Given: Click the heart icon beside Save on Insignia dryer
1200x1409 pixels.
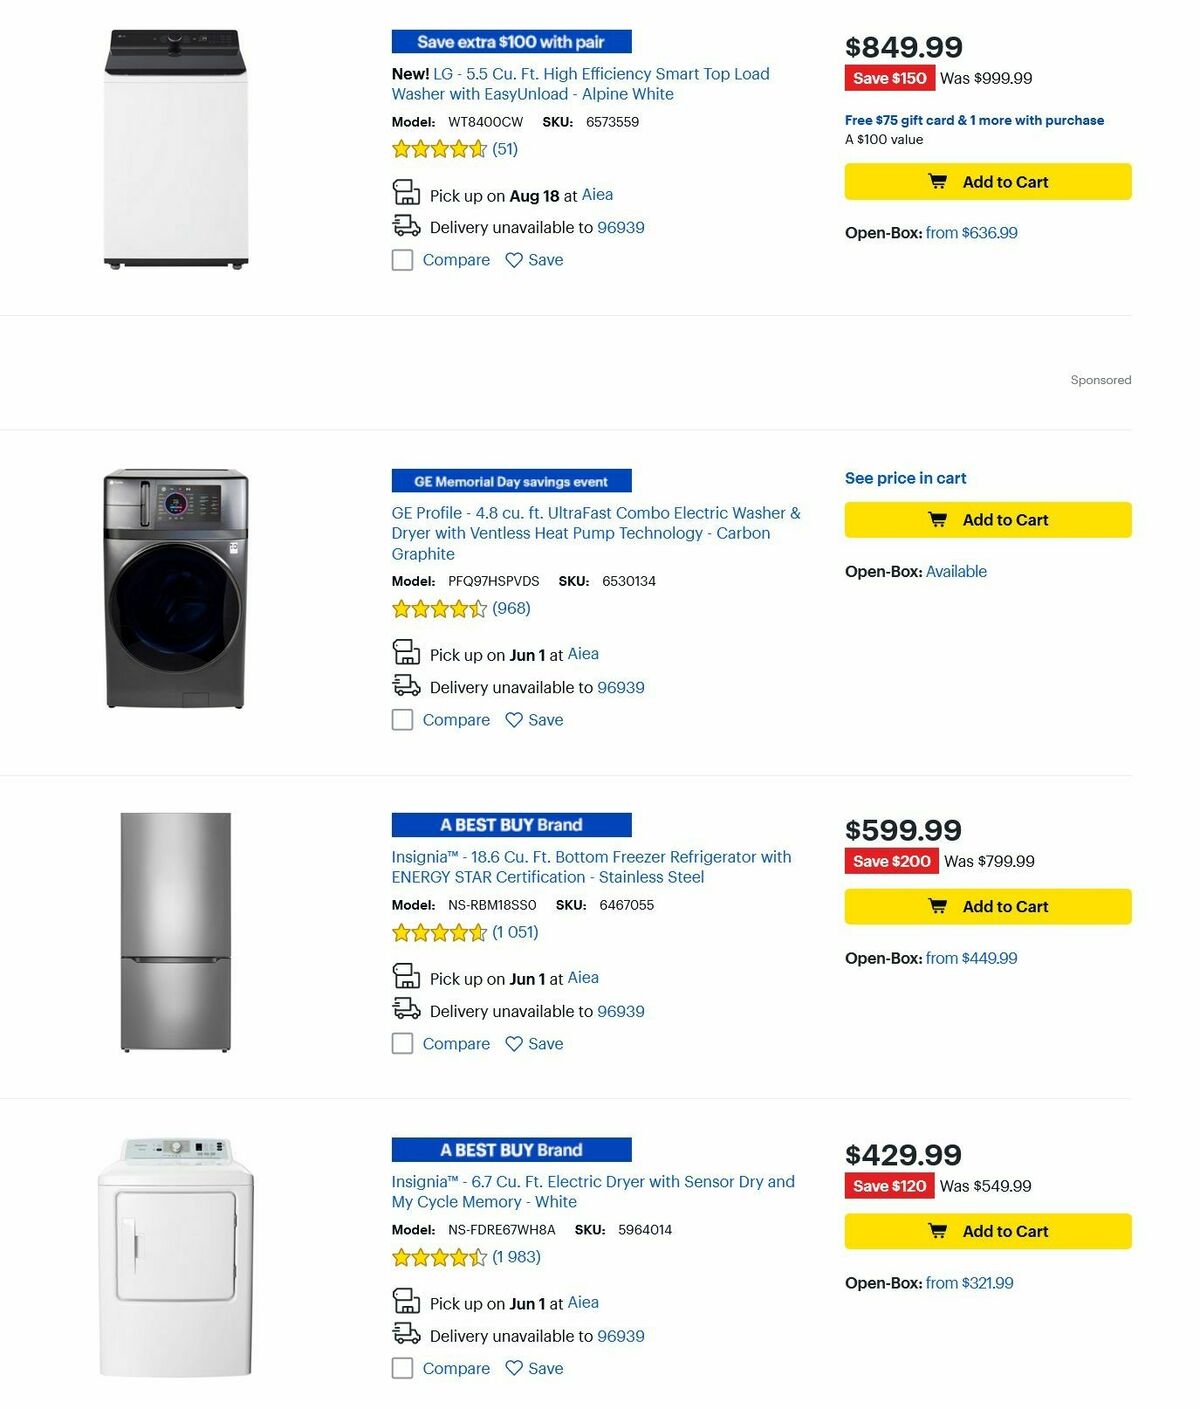Looking at the screenshot, I should click(513, 1368).
